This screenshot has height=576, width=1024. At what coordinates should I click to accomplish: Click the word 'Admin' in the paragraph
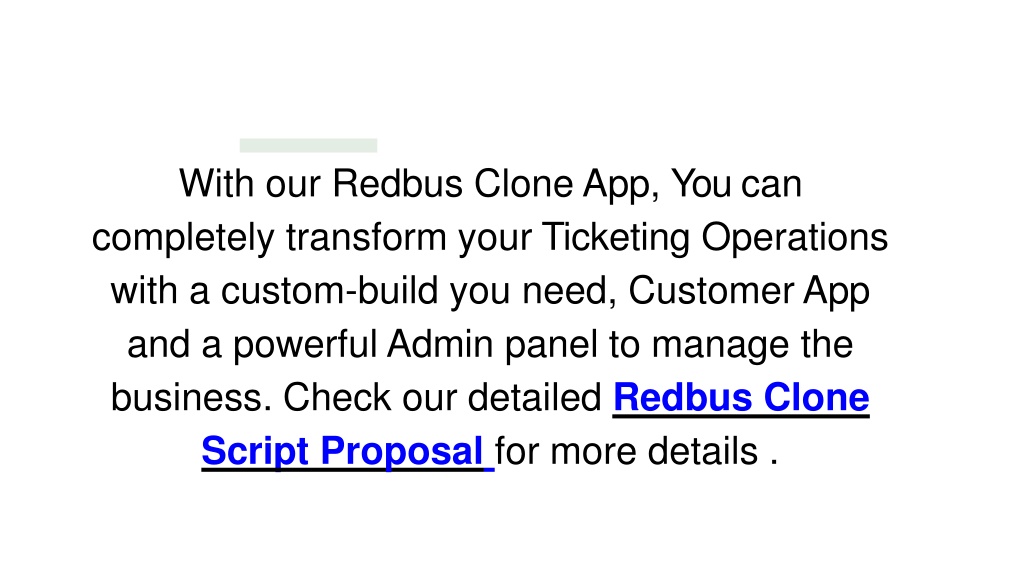click(440, 344)
